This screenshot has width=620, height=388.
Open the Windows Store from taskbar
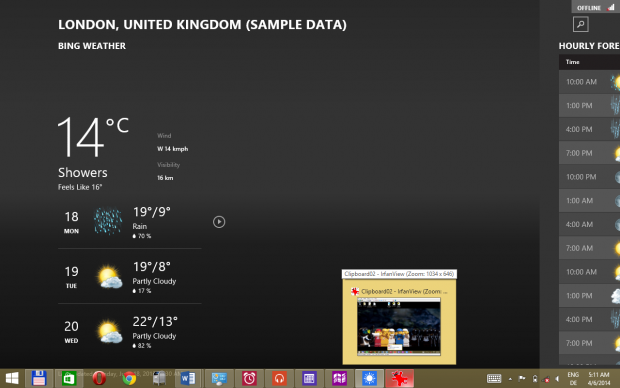[x=69, y=379]
